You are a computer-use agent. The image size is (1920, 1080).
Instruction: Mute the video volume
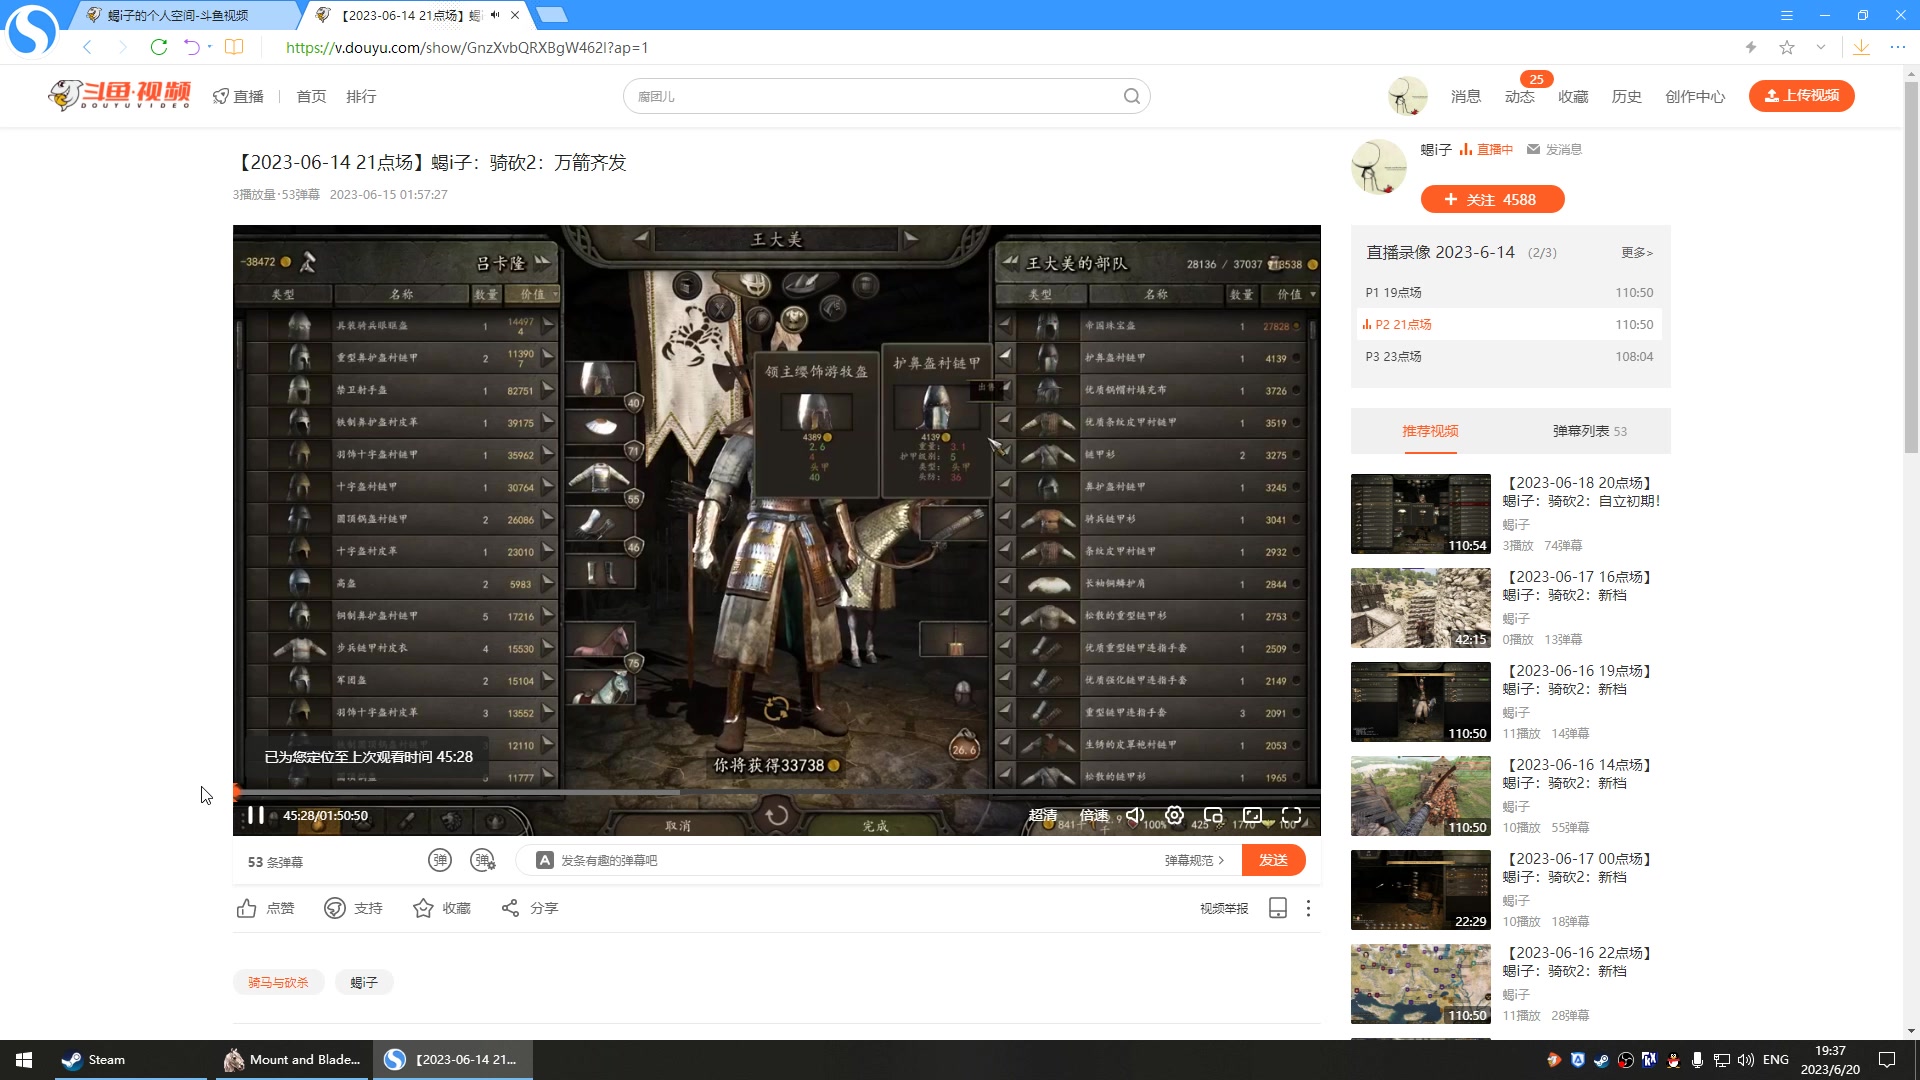(1135, 815)
